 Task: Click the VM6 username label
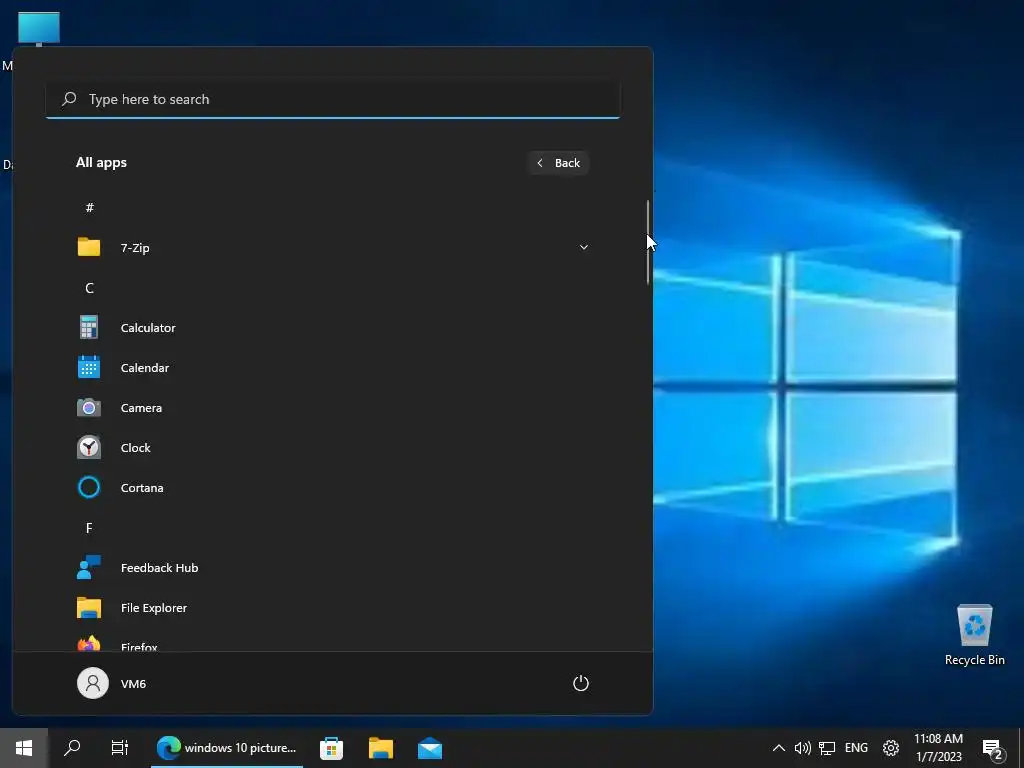133,684
